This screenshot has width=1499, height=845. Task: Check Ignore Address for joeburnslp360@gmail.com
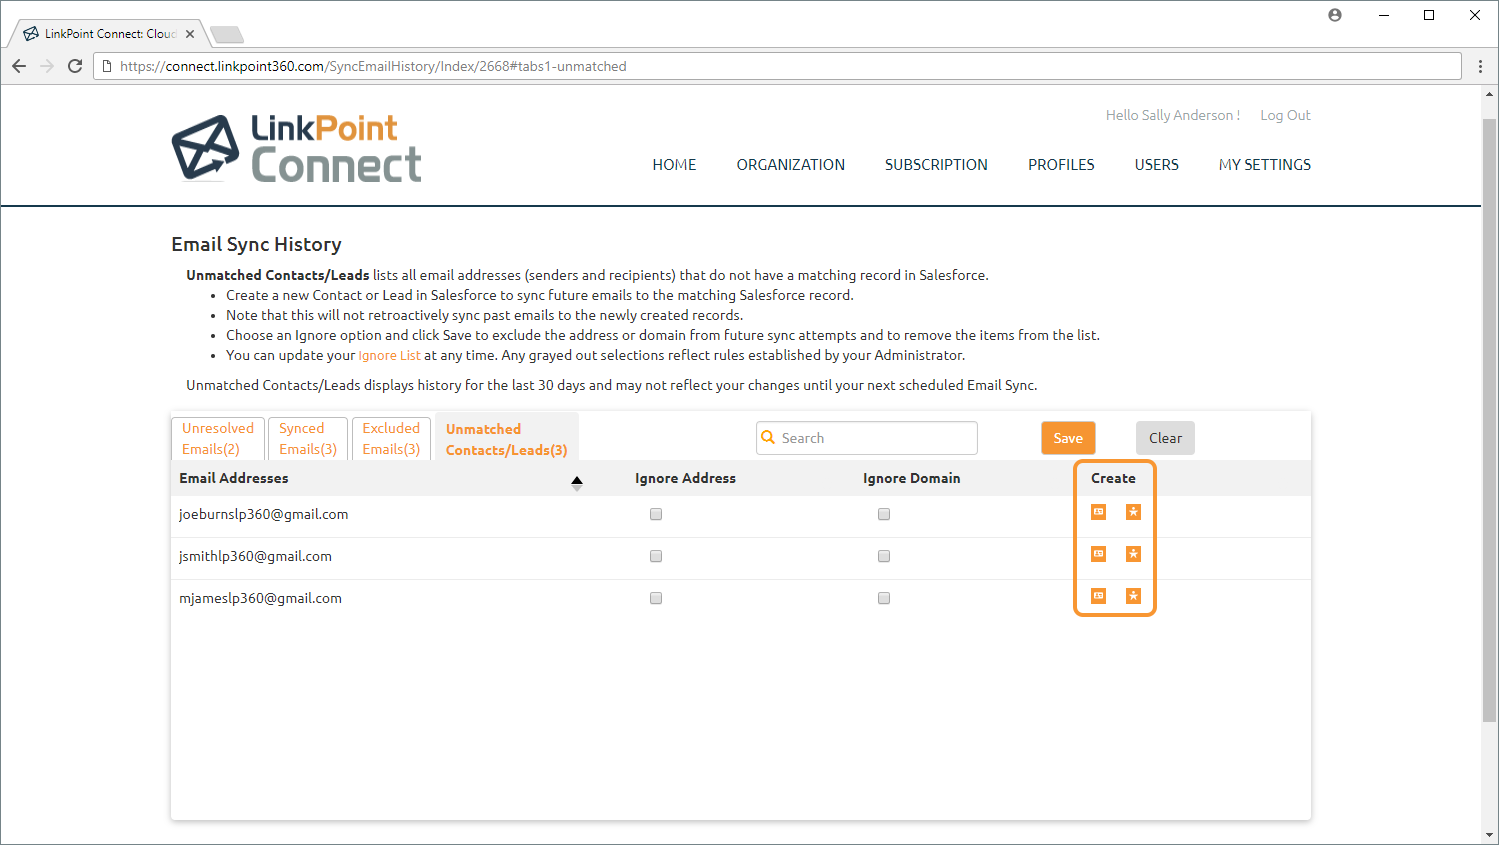tap(656, 514)
